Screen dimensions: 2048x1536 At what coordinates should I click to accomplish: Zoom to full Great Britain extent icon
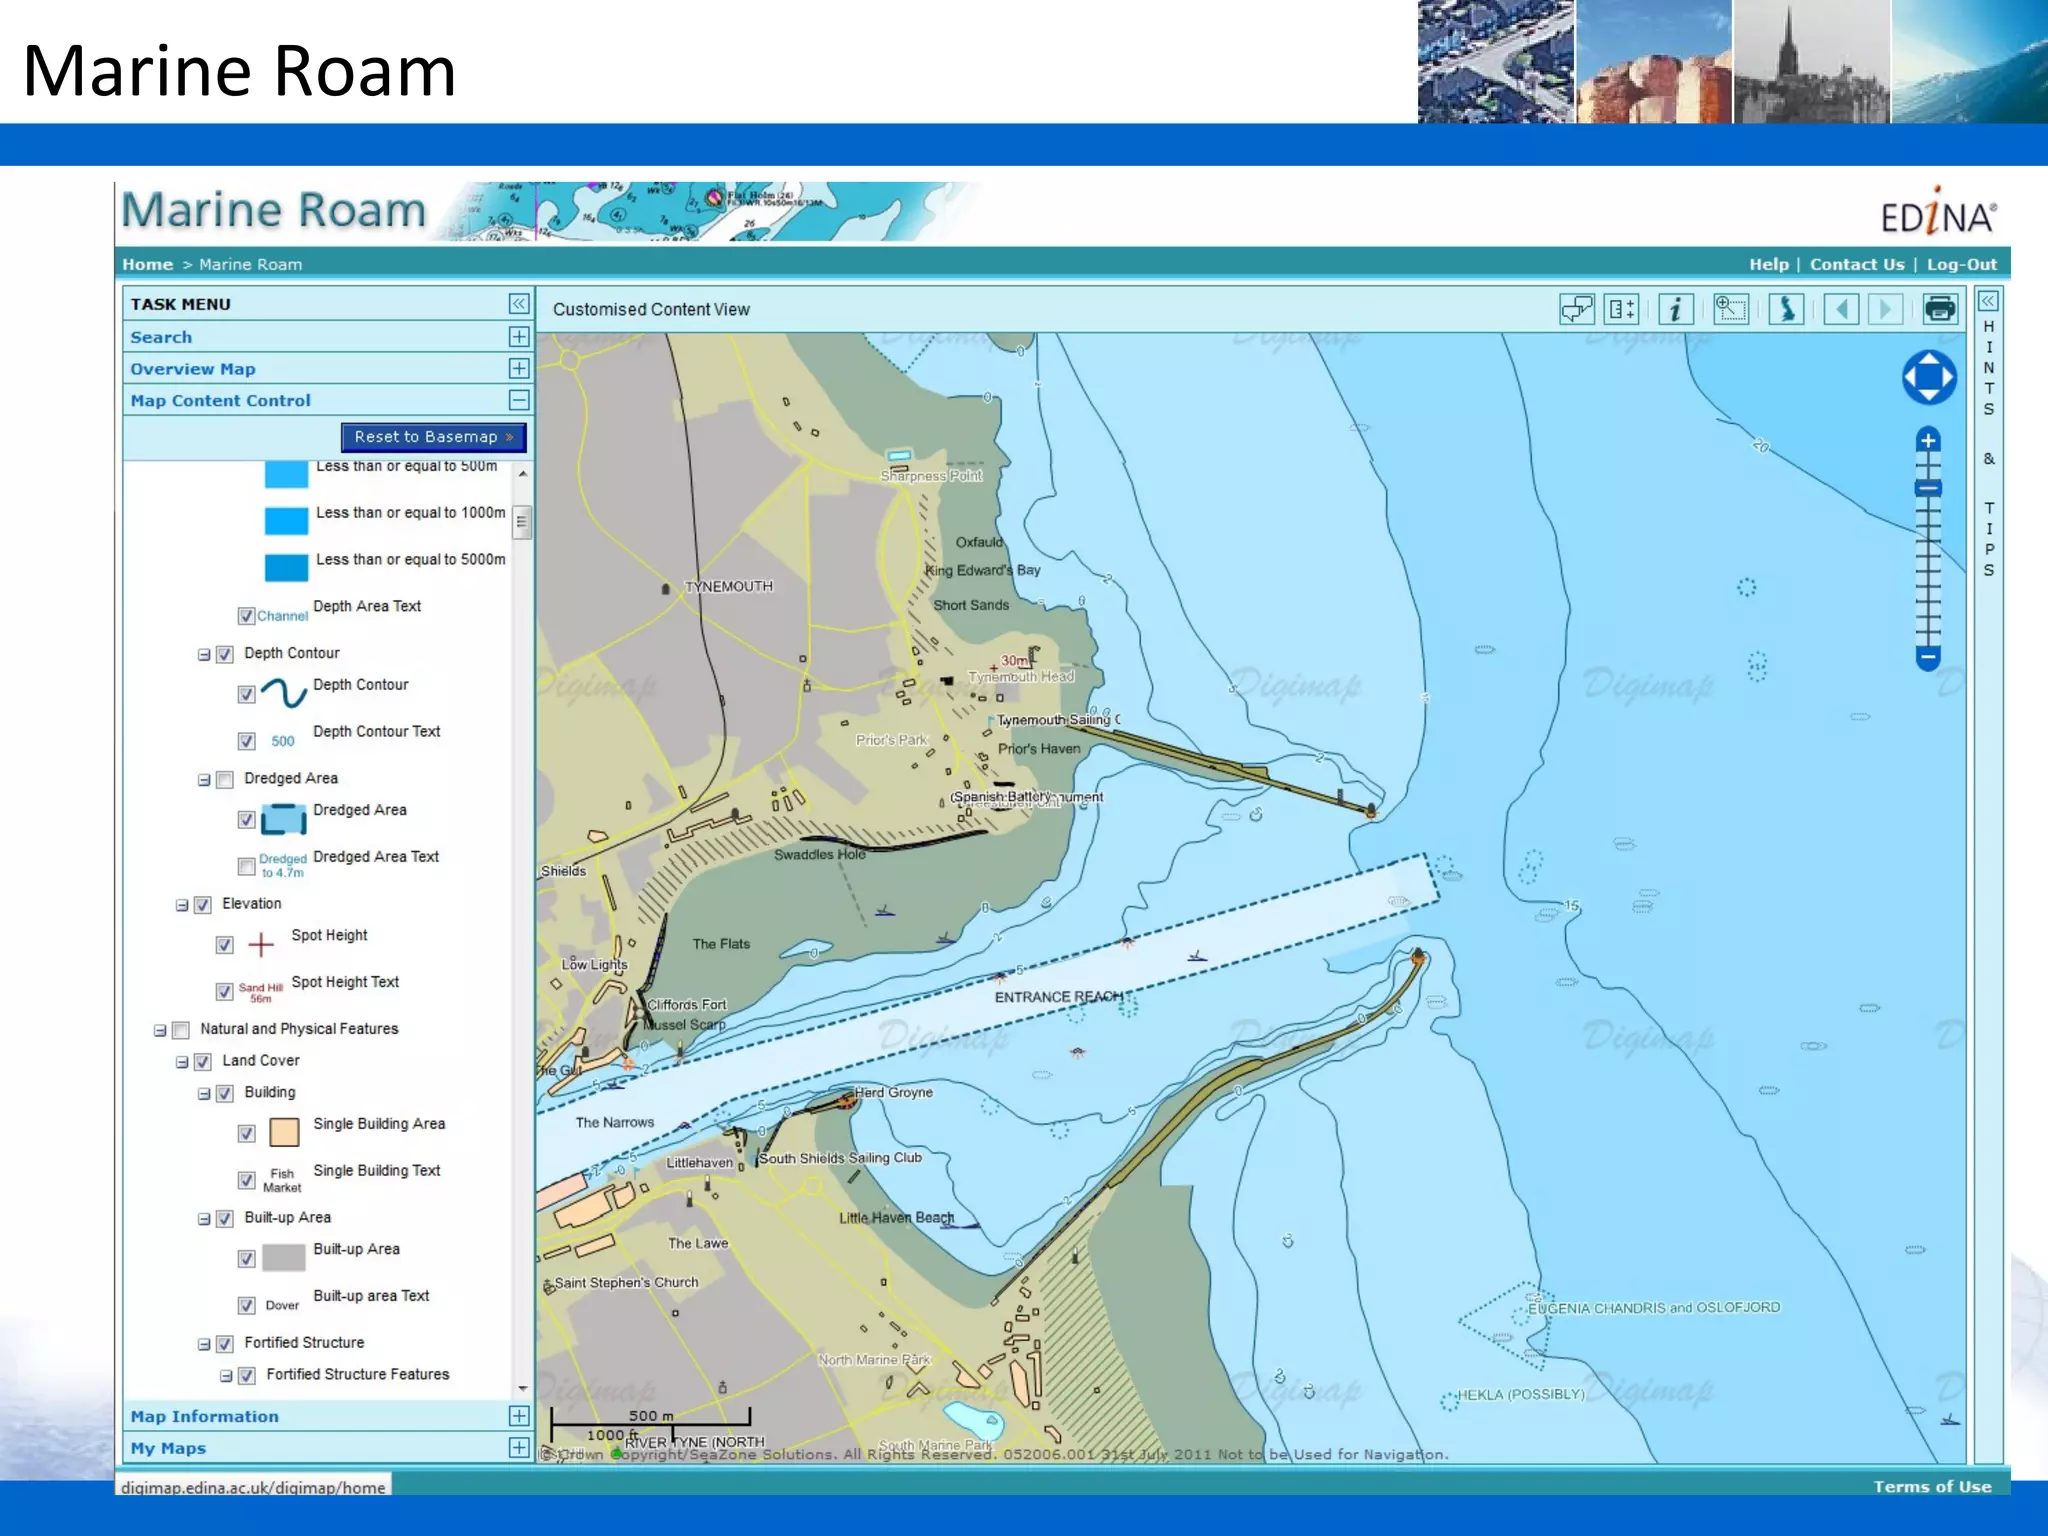click(x=1786, y=309)
